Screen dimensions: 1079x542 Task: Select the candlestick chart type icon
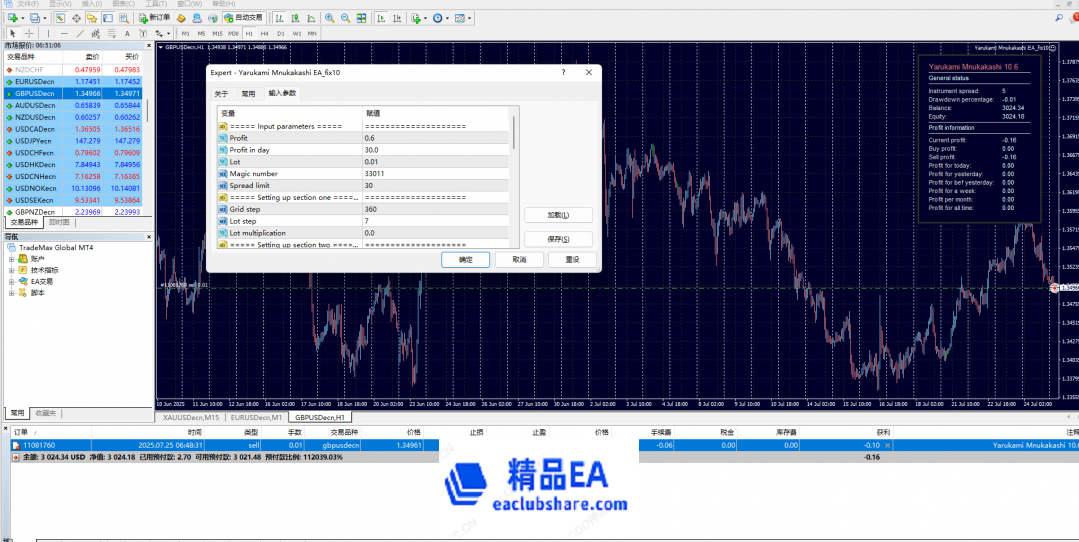click(x=295, y=18)
